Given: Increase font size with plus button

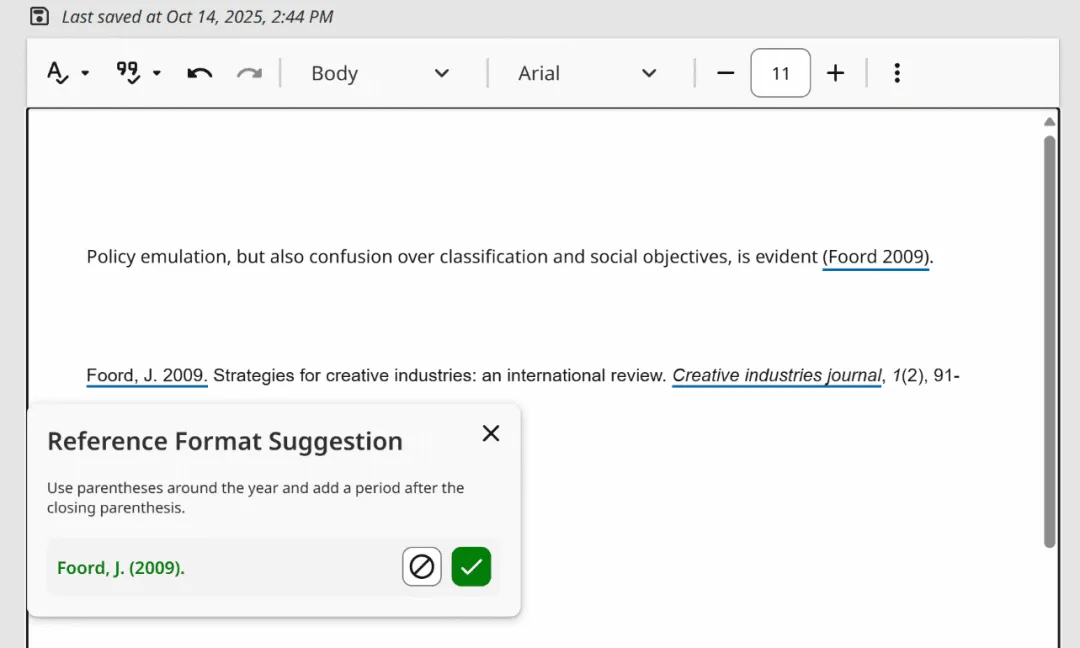Looking at the screenshot, I should 836,73.
